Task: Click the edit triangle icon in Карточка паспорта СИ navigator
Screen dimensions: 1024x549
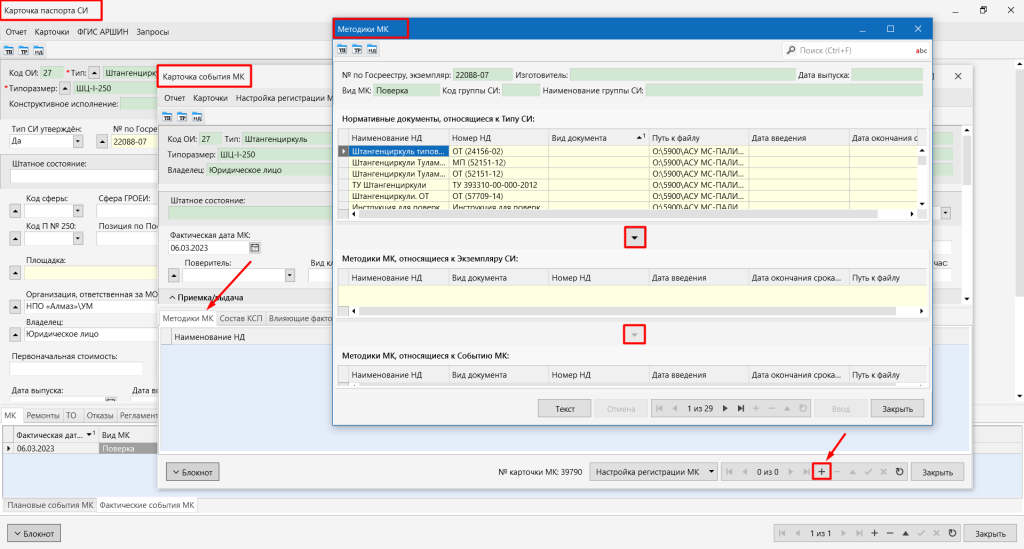Action: tap(906, 533)
